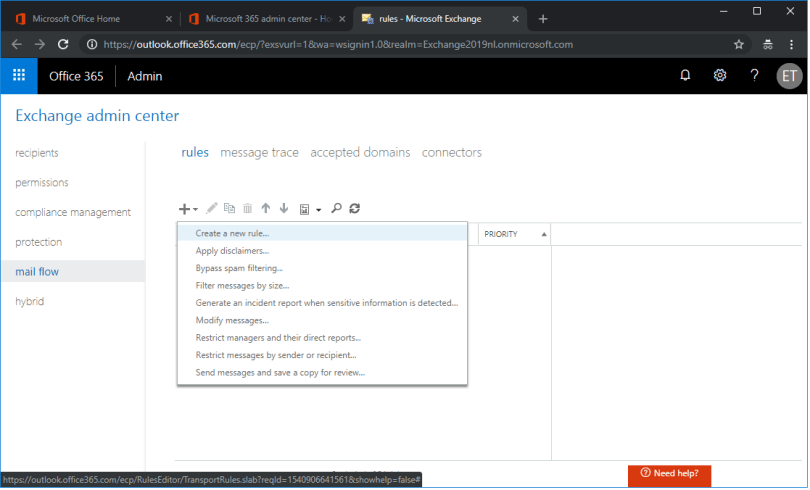
Task: Sort by the PRIORITY column header
Action: click(514, 234)
